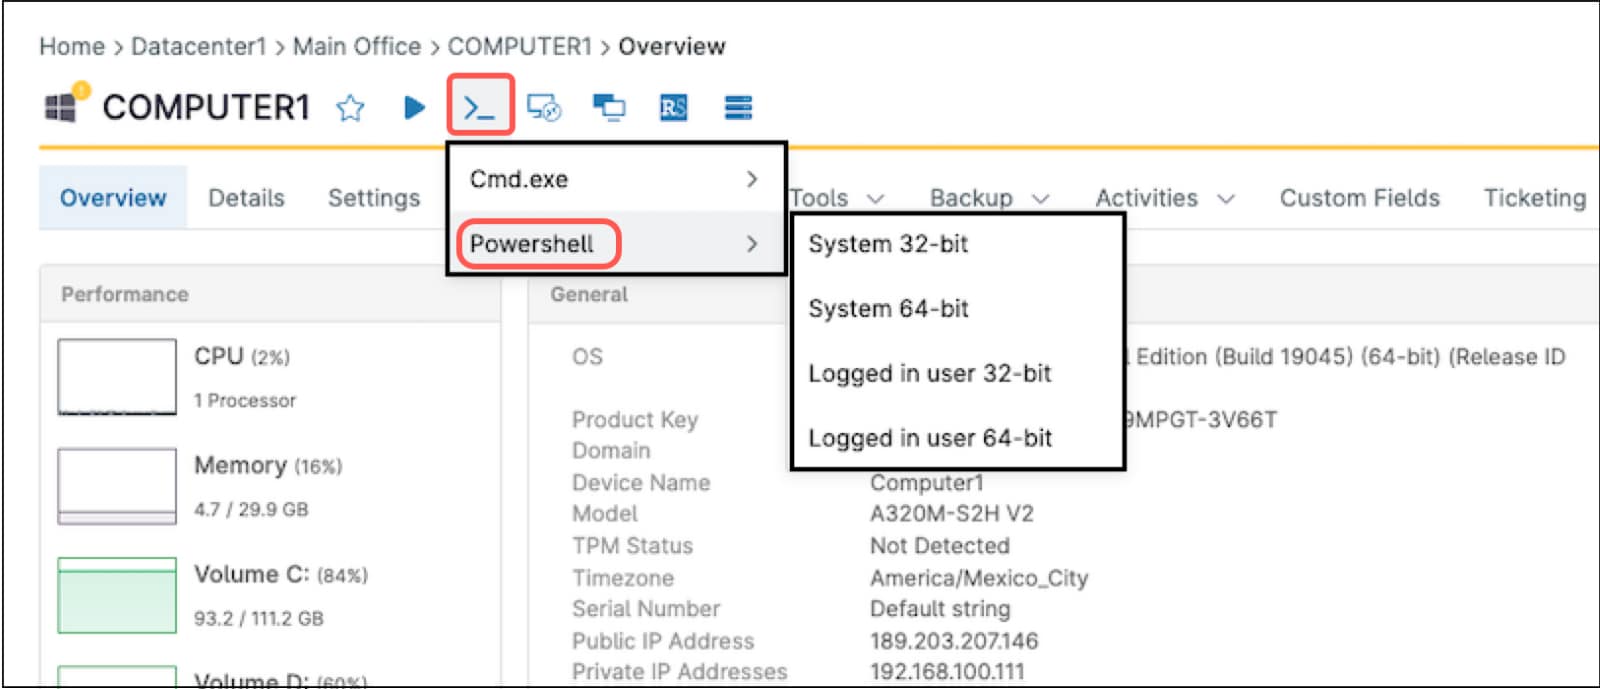Click the CPU usage graph thumbnail
The height and width of the screenshot is (689, 1600).
point(117,376)
